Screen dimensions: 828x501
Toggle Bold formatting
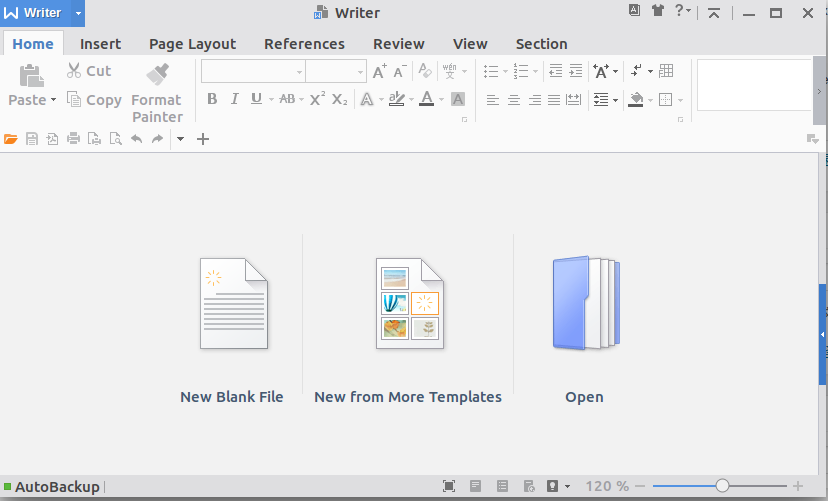pyautogui.click(x=212, y=99)
